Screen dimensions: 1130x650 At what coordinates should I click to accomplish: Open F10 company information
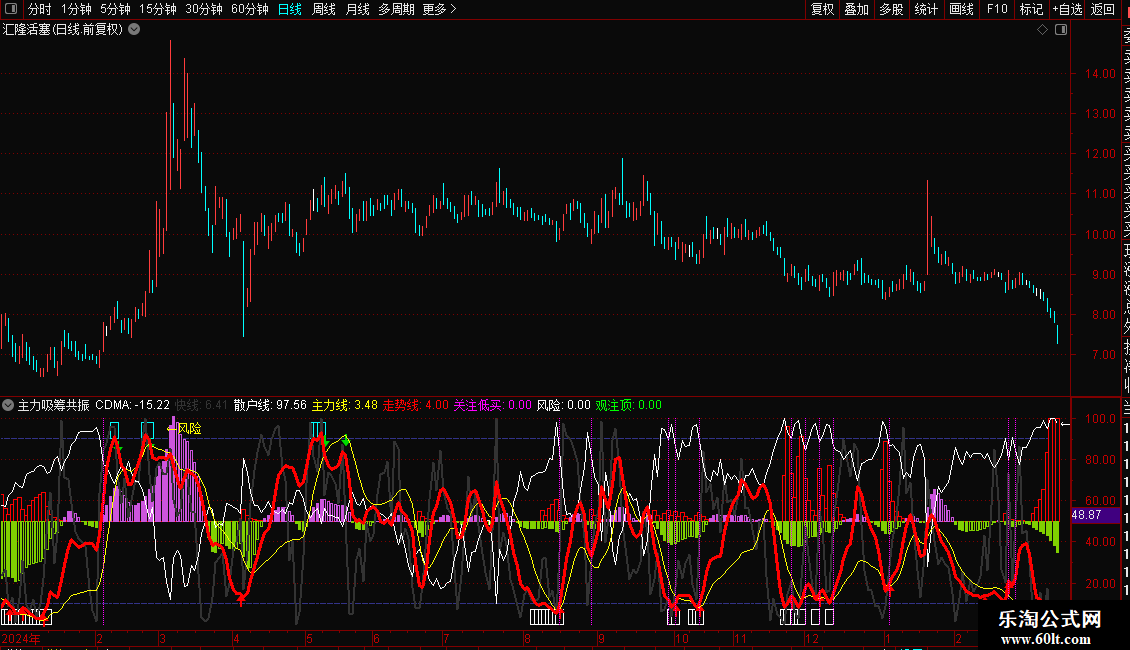(997, 9)
